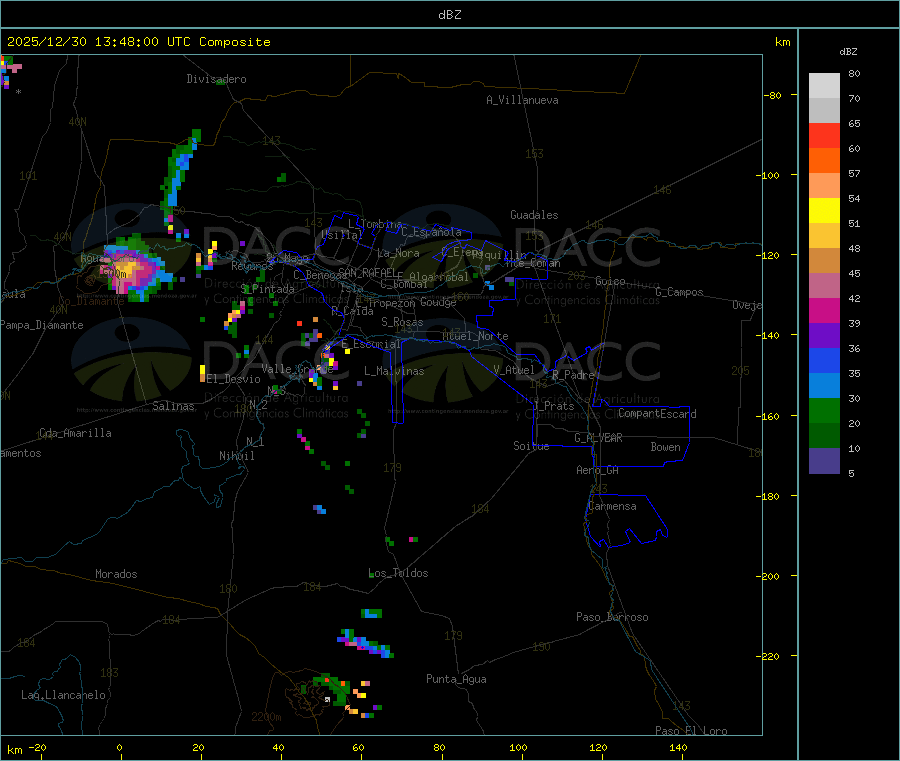Click the Valle_Grande label
The width and height of the screenshot is (900, 761).
pyautogui.click(x=297, y=369)
